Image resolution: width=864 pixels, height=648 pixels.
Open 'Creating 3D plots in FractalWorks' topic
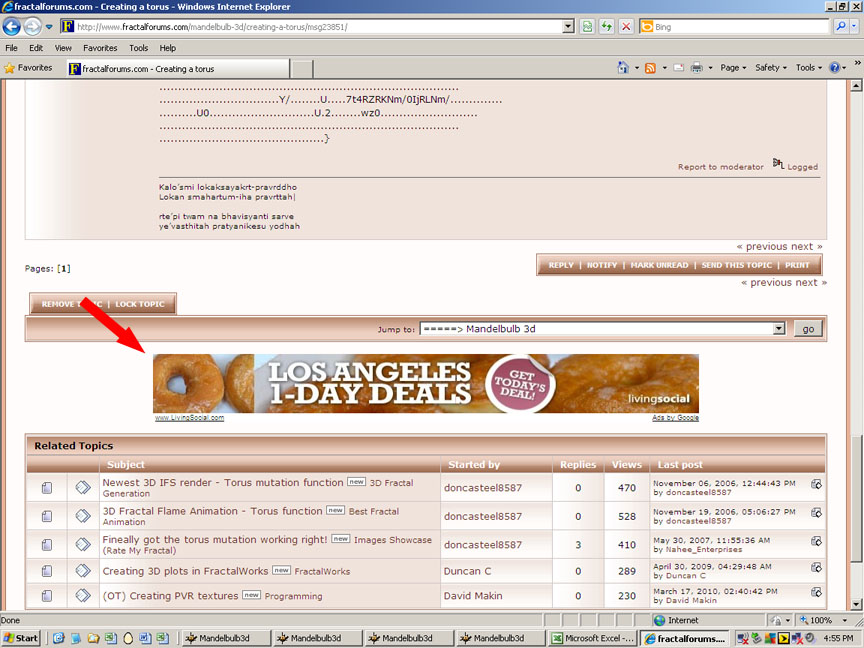(186, 571)
